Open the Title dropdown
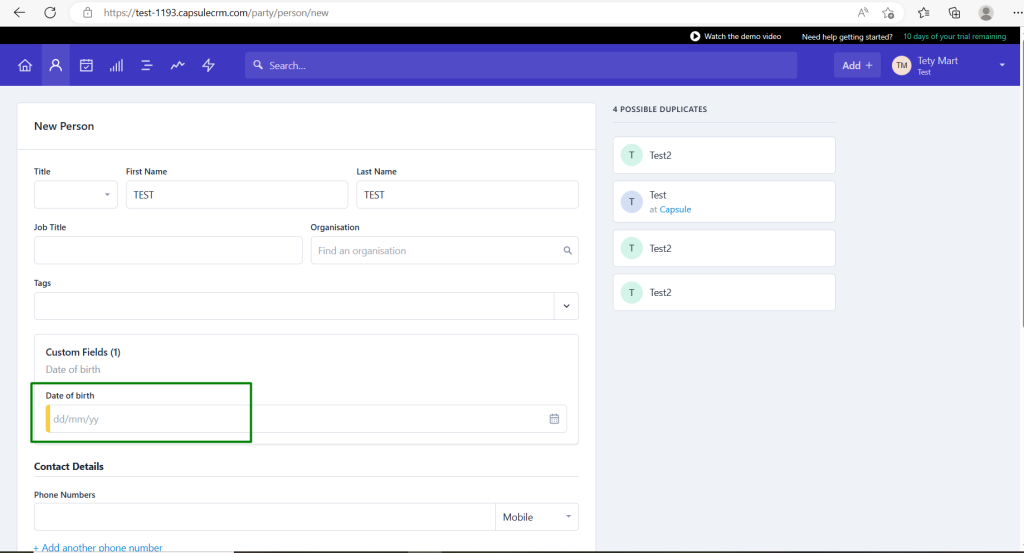The width and height of the screenshot is (1024, 553). tap(76, 195)
